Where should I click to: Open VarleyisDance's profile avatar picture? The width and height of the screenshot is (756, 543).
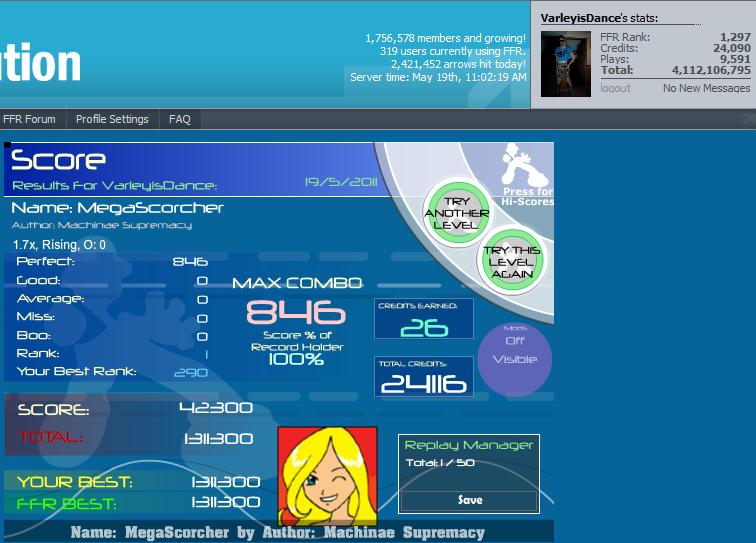click(x=566, y=64)
